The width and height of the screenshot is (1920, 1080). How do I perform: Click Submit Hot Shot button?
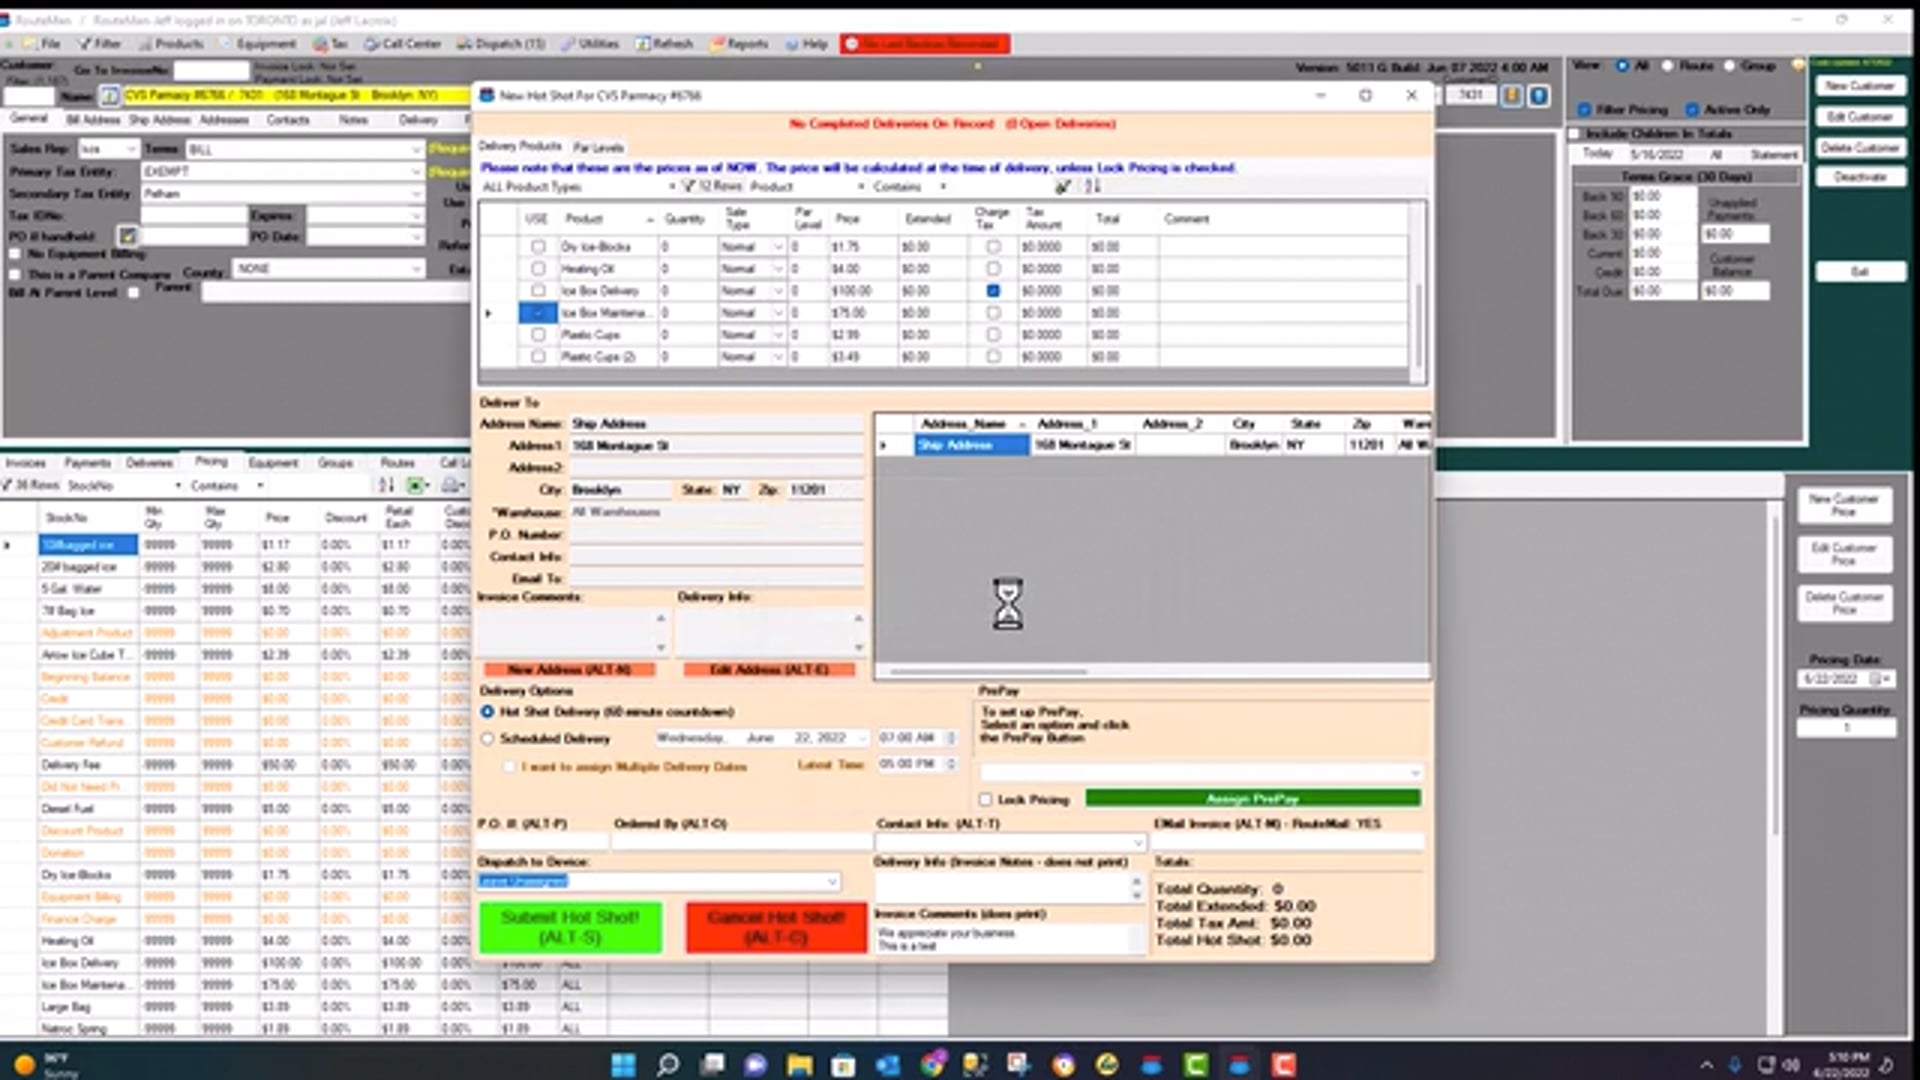(570, 928)
